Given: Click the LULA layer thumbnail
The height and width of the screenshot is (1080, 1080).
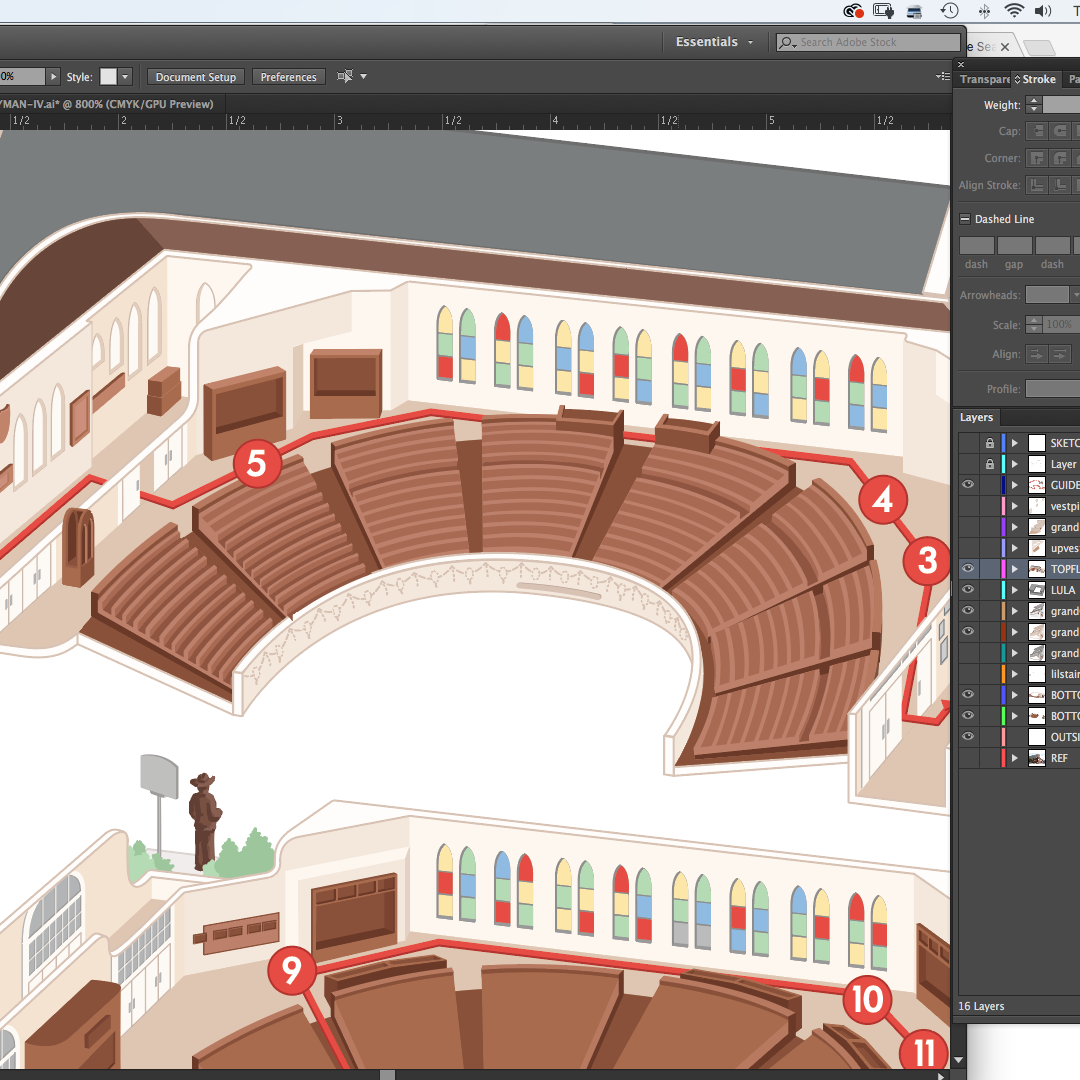Looking at the screenshot, I should pos(1037,590).
